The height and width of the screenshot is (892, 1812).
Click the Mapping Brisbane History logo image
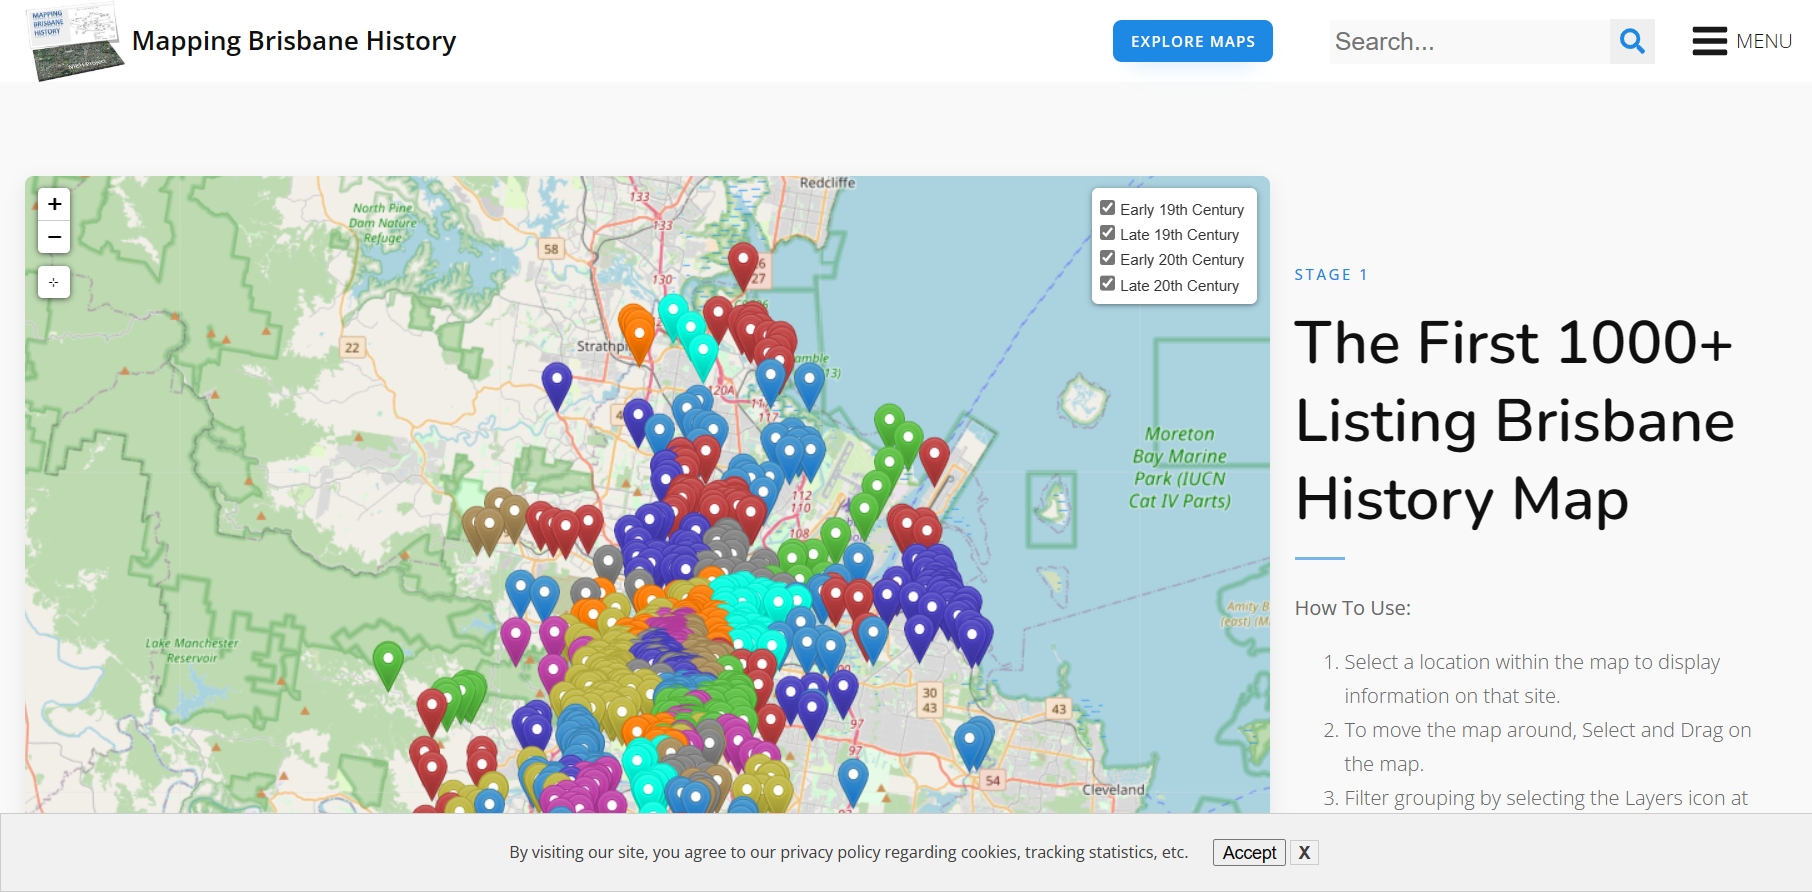coord(74,42)
